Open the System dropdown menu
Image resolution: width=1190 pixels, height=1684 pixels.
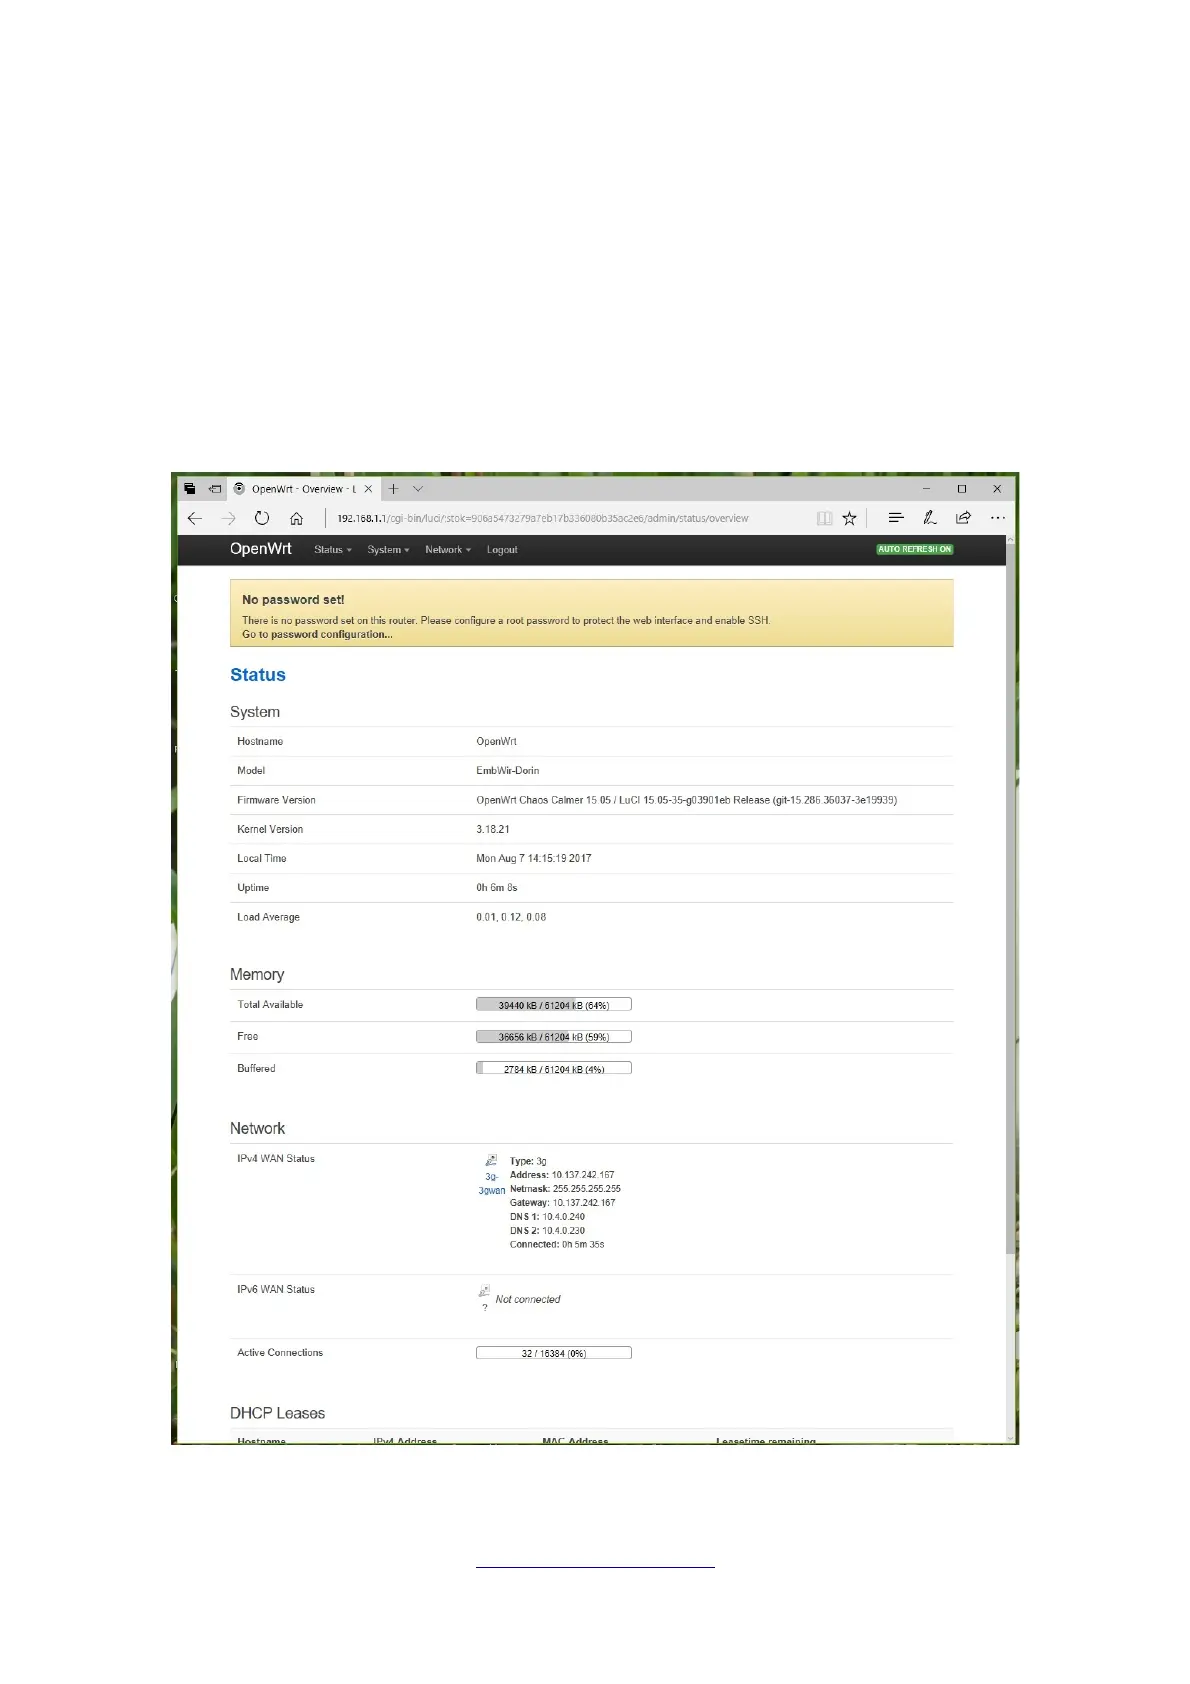coord(388,550)
